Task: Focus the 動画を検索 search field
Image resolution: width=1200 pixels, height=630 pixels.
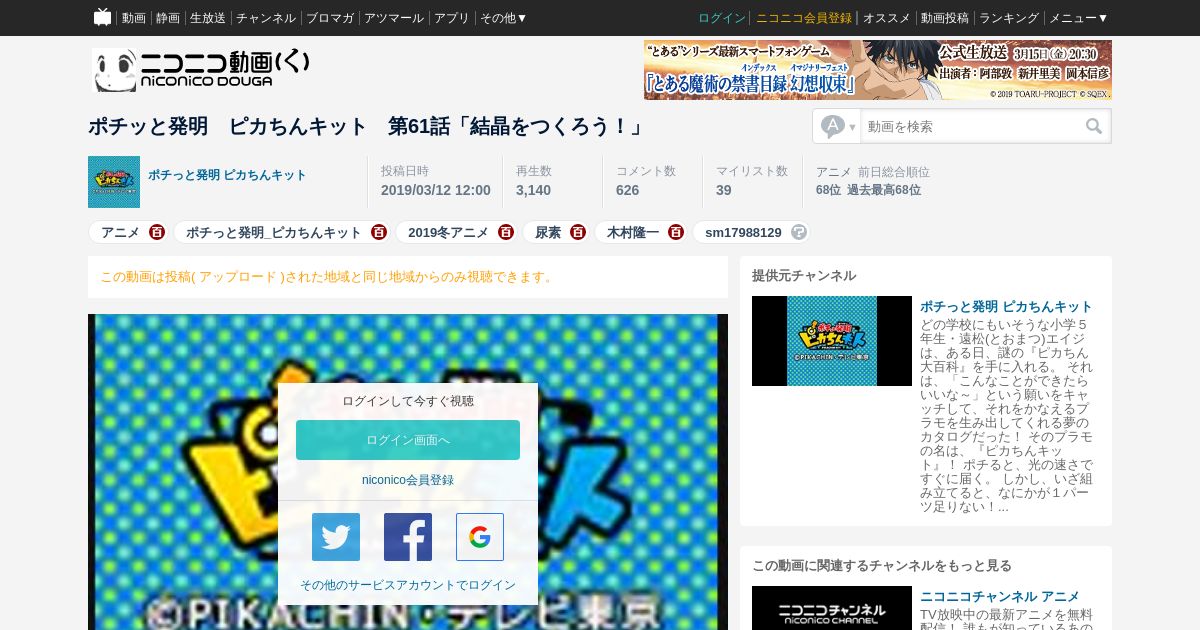Action: [971, 126]
